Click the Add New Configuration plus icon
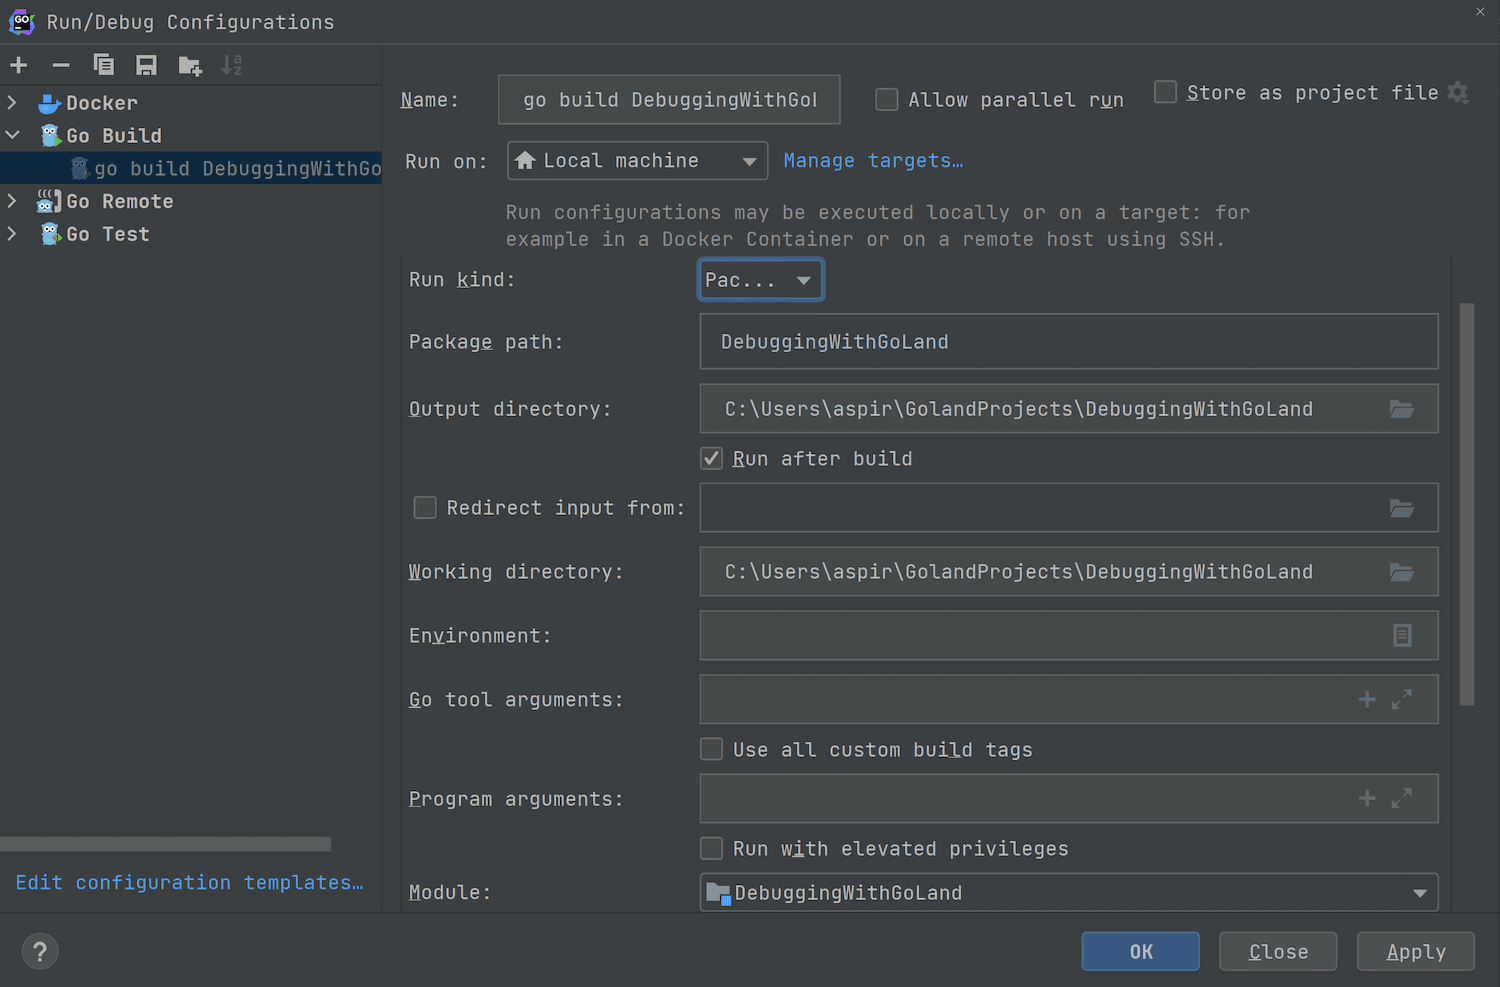Screen dimensions: 1500x987 [19, 65]
